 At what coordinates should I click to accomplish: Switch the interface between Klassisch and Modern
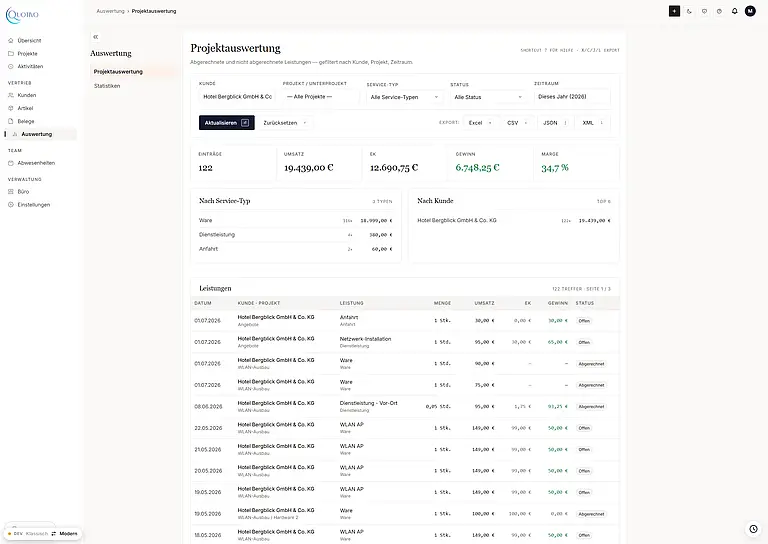point(53,534)
